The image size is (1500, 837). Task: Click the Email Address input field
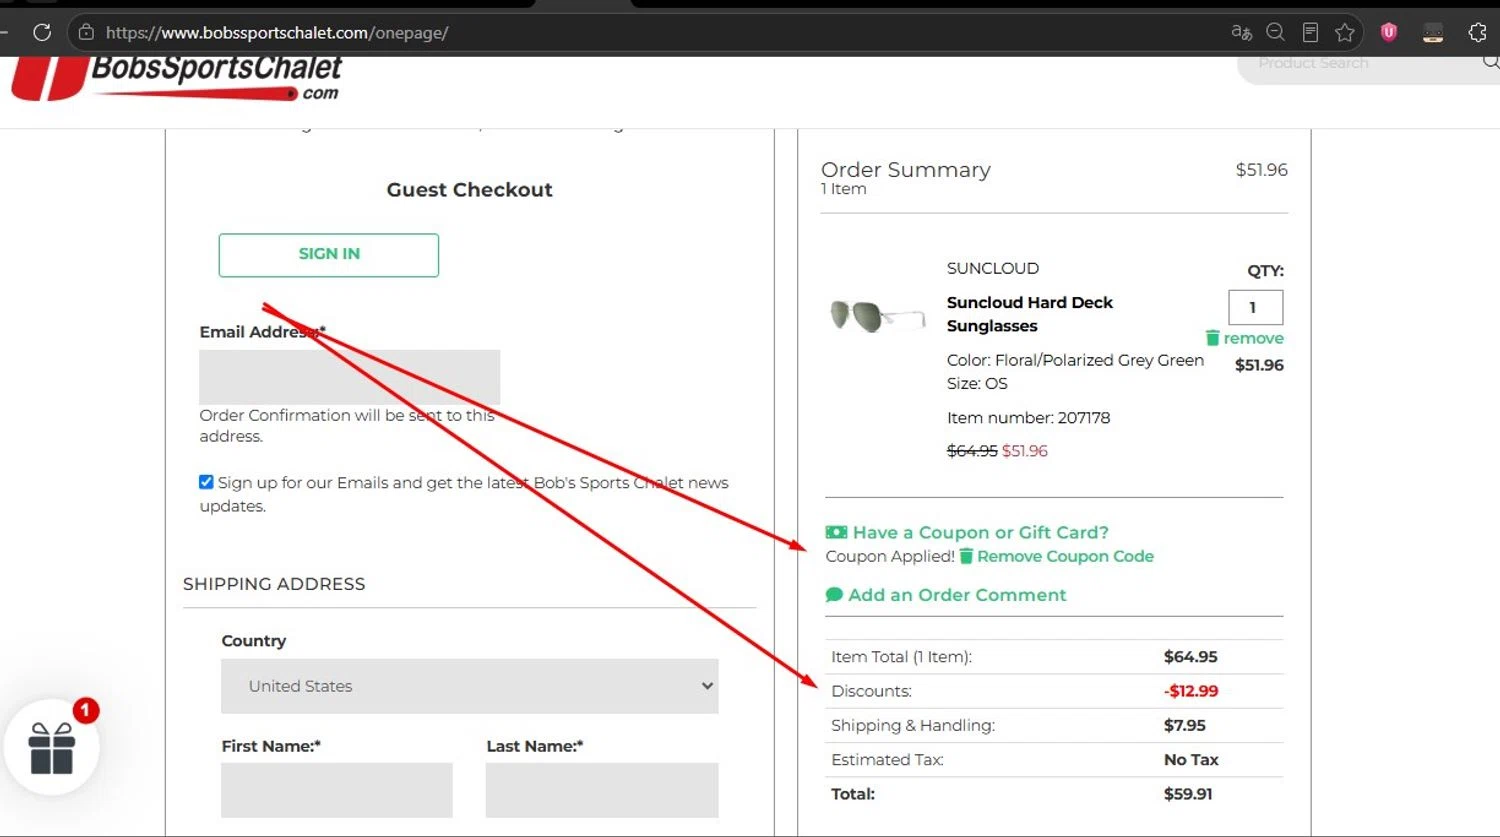350,377
